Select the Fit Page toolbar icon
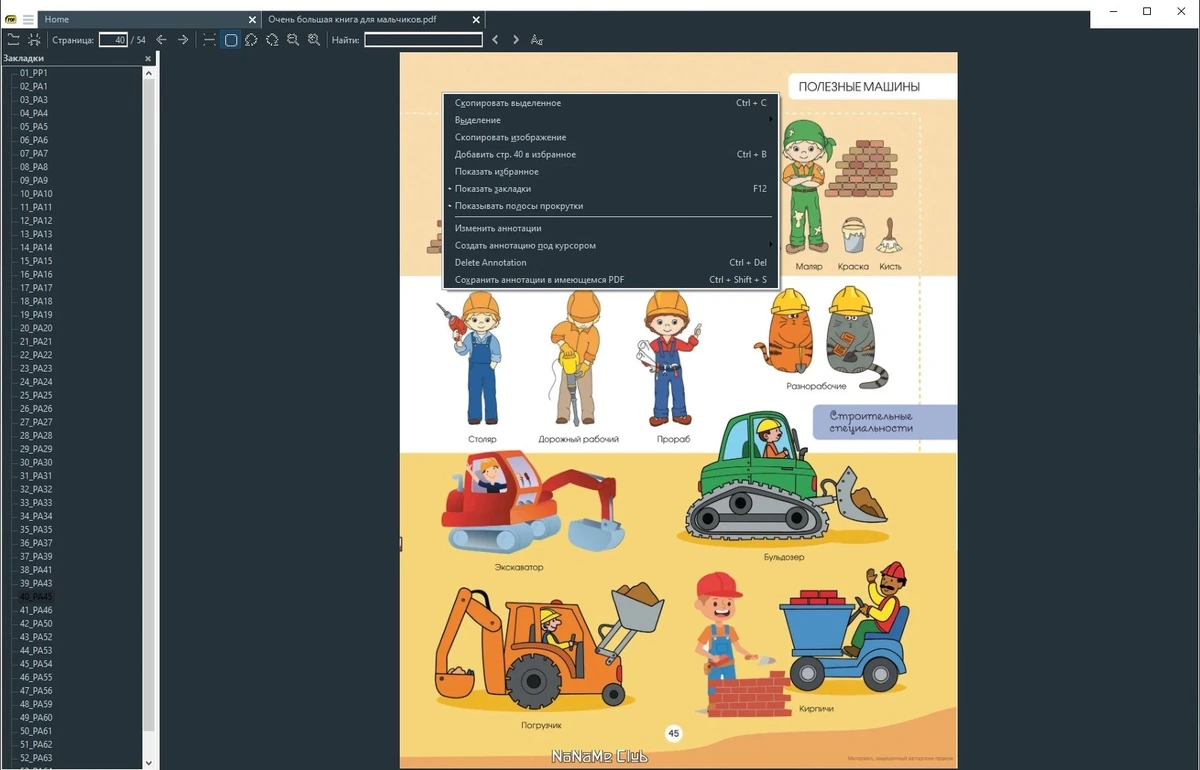The width and height of the screenshot is (1200, 770). pyautogui.click(x=231, y=40)
